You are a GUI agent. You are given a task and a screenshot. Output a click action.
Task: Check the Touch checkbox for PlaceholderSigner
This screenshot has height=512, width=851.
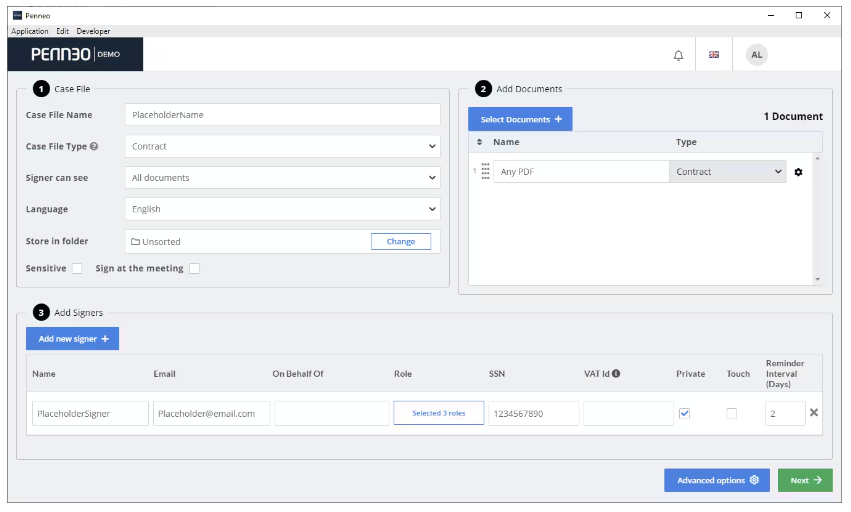[732, 414]
